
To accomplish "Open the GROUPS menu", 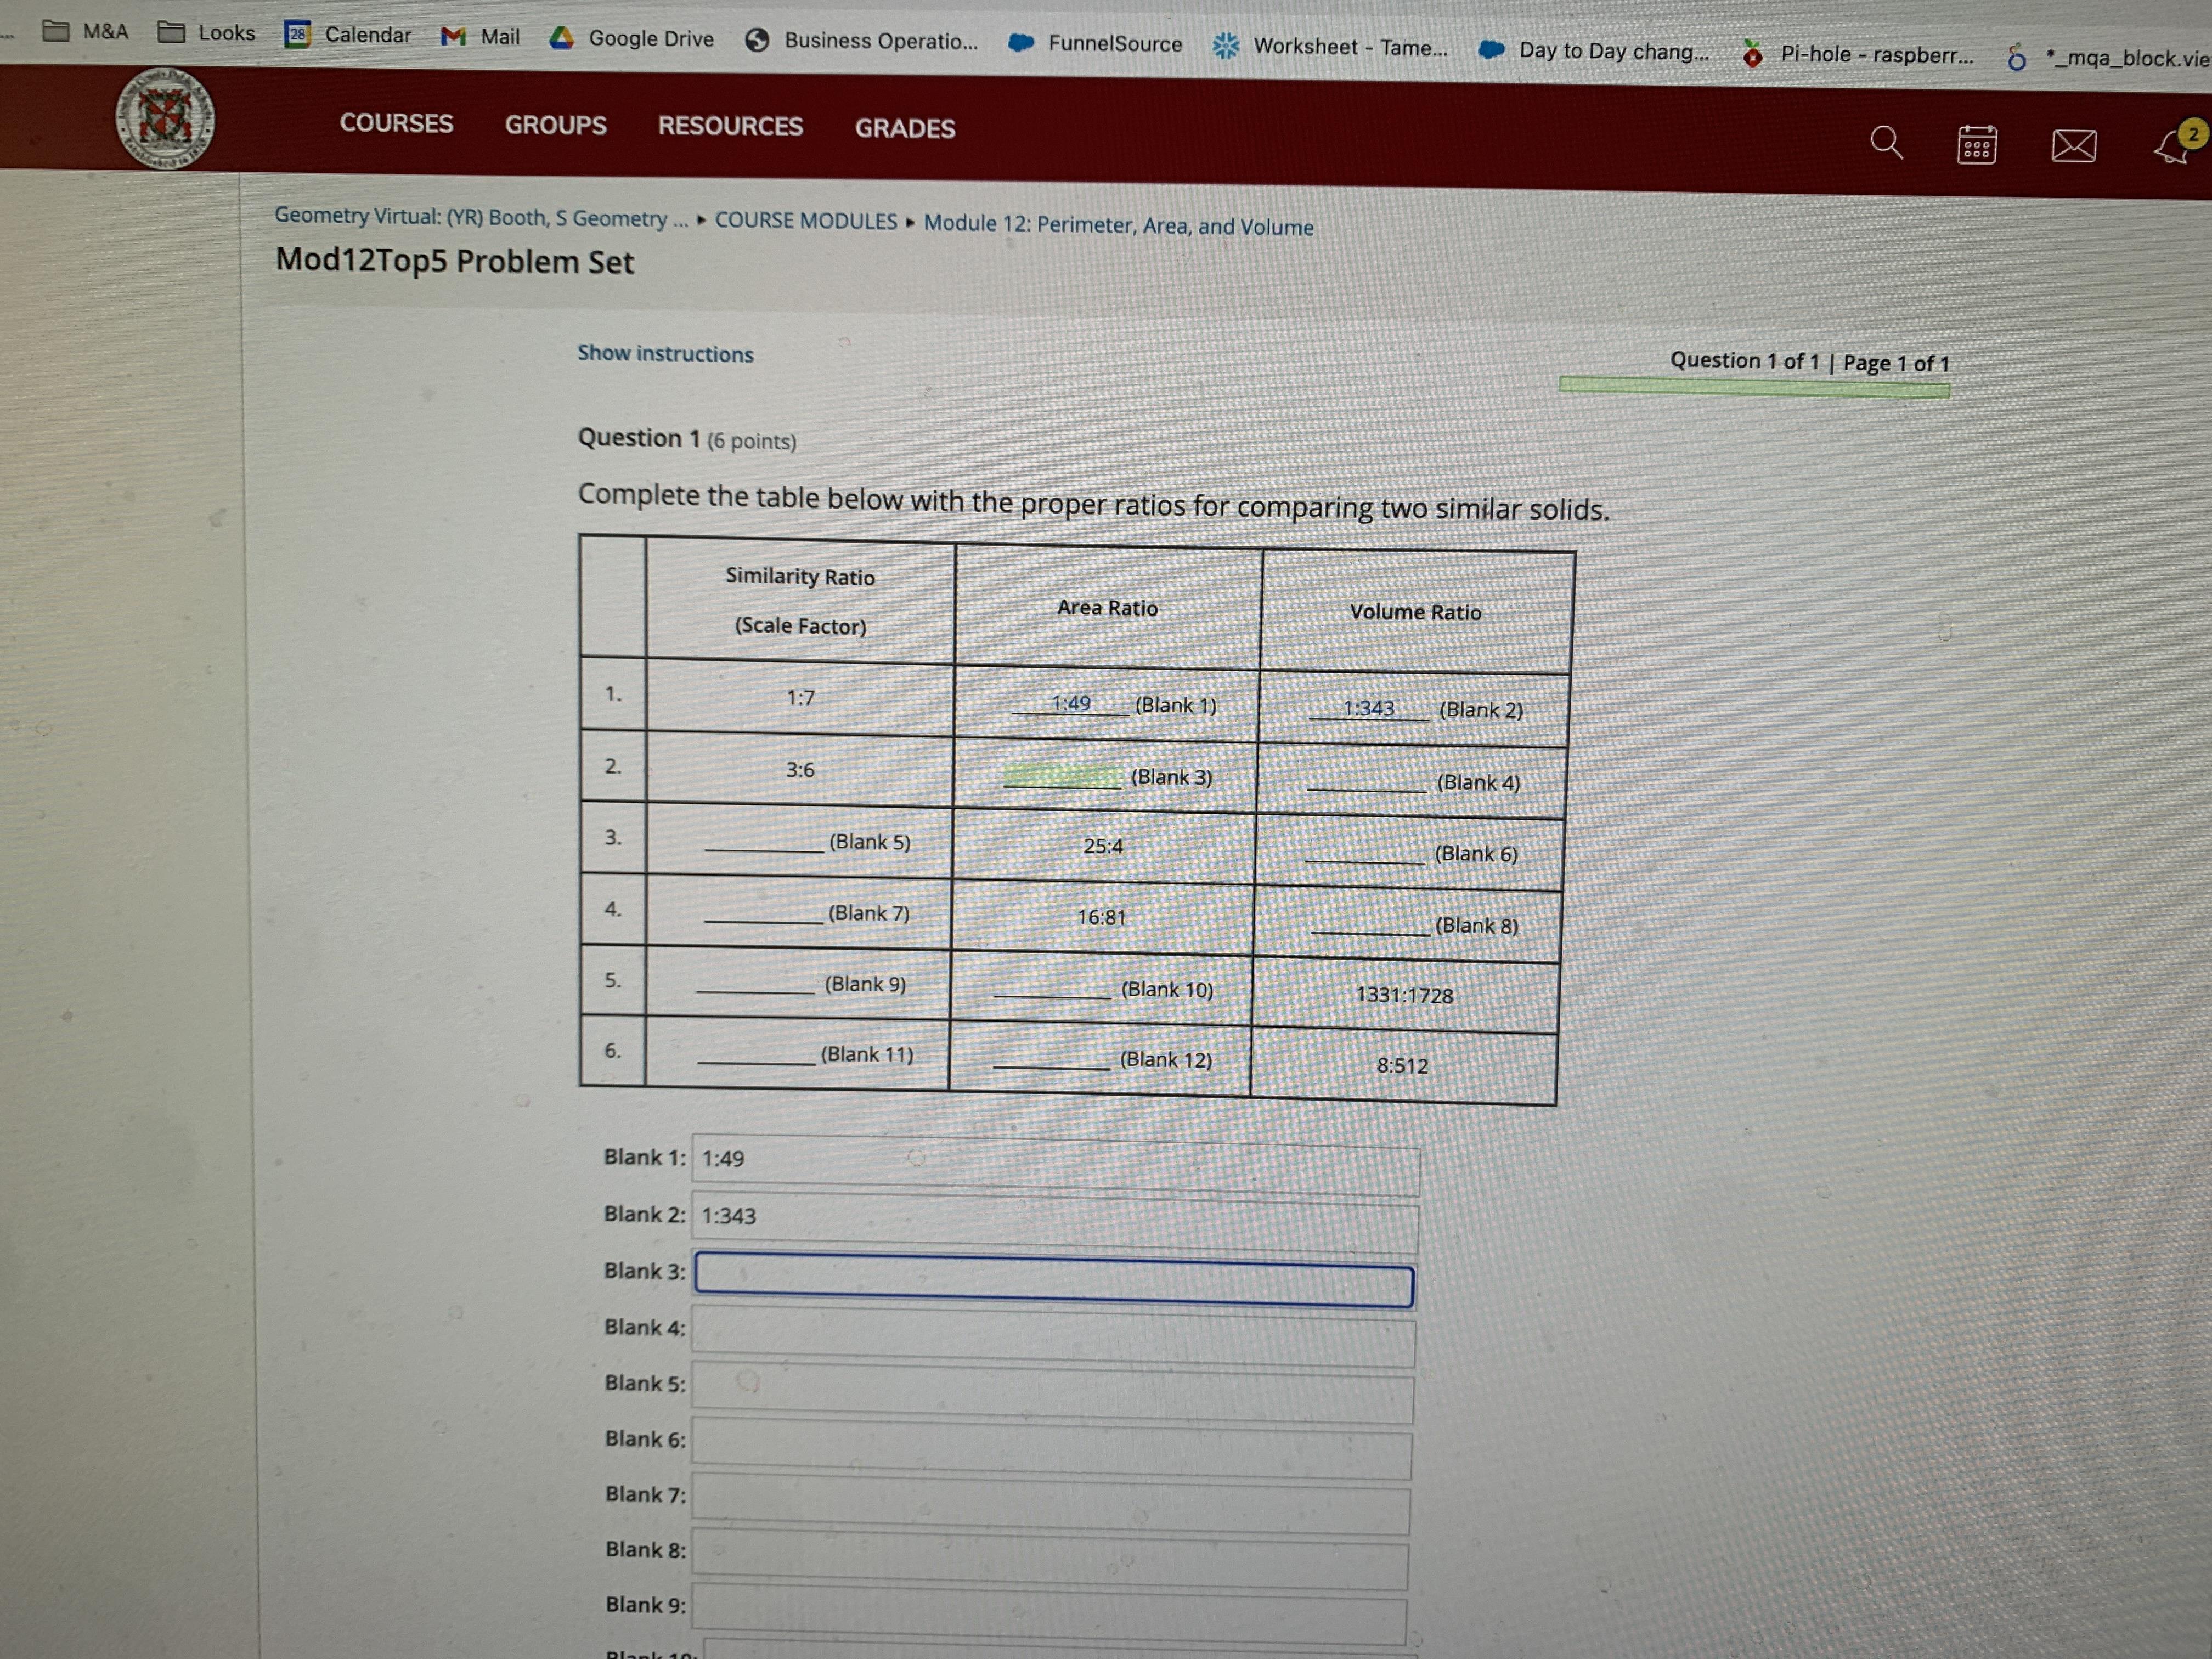I will pos(555,125).
